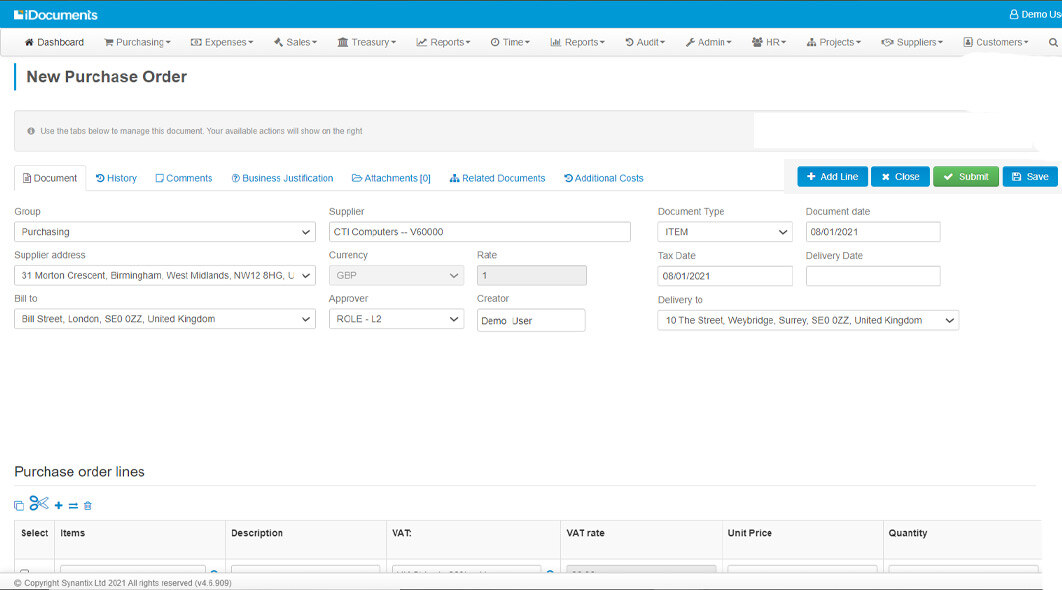Open the Treasury menu
Image resolution: width=1062 pixels, height=590 pixels.
point(366,42)
